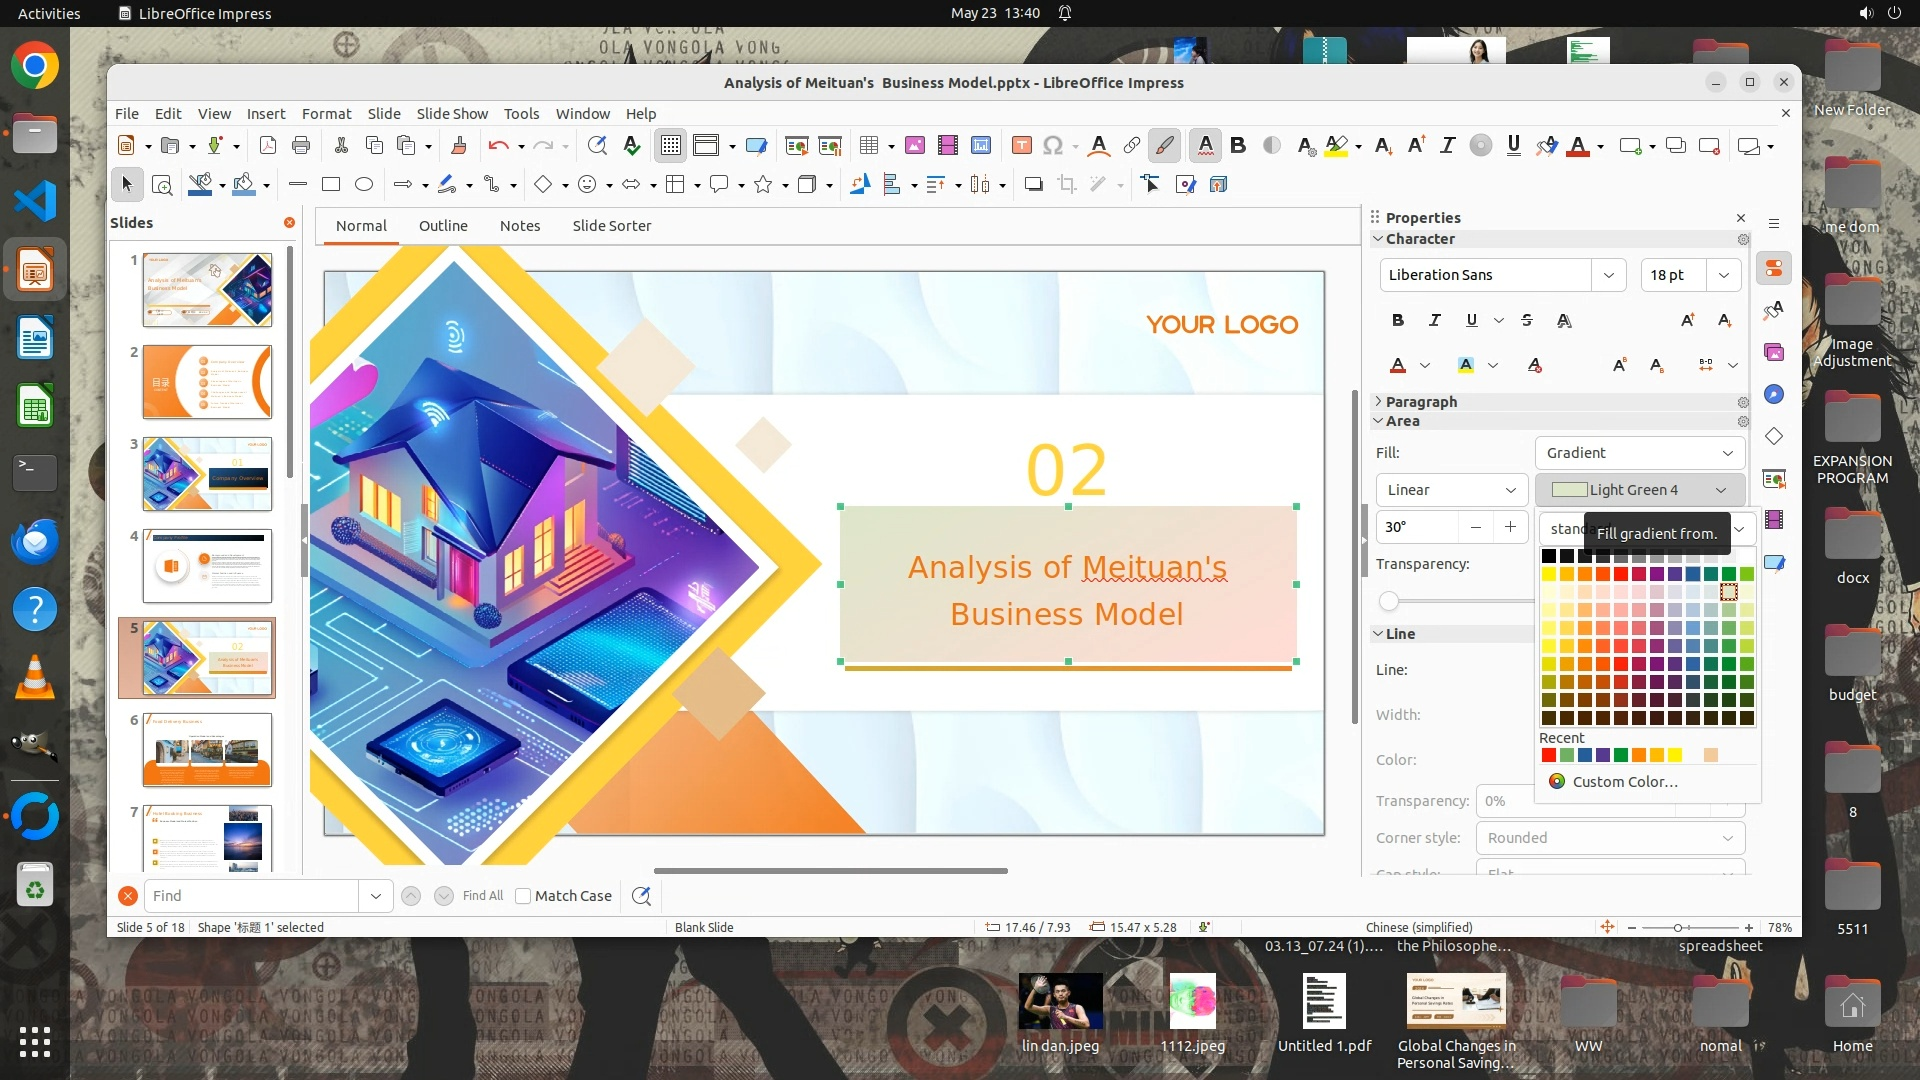Click the Insert Table toolbar icon
The height and width of the screenshot is (1080, 1920).
coord(869,146)
